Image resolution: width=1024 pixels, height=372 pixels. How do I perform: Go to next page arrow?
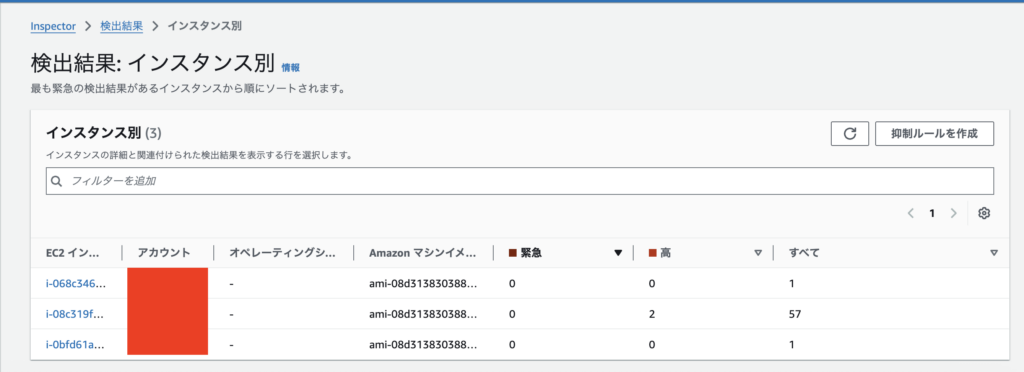point(954,213)
